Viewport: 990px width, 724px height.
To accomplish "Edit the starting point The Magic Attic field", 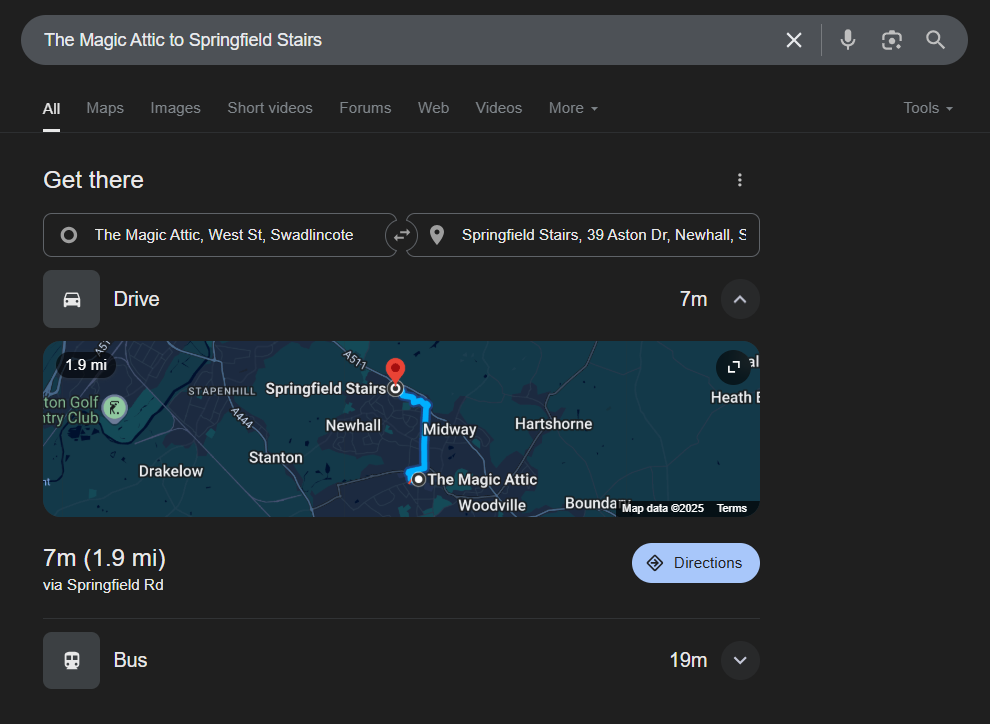I will point(219,235).
